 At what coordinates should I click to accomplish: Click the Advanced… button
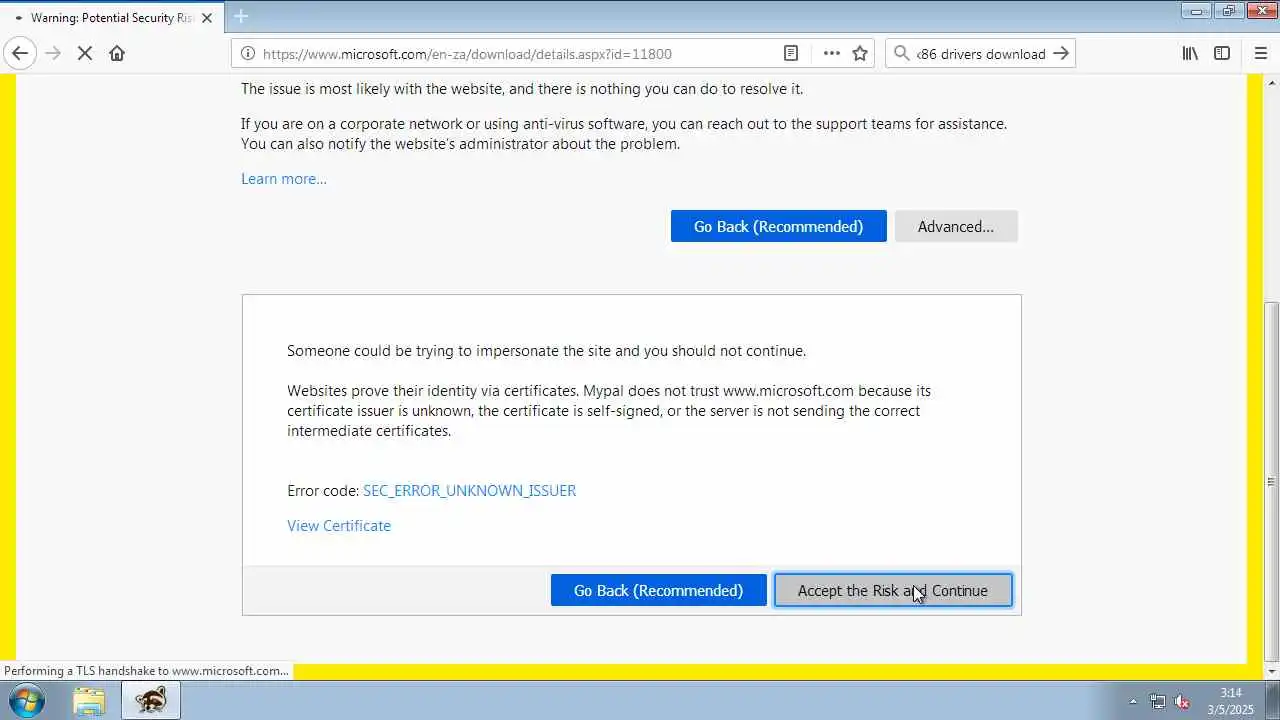pyautogui.click(x=956, y=226)
